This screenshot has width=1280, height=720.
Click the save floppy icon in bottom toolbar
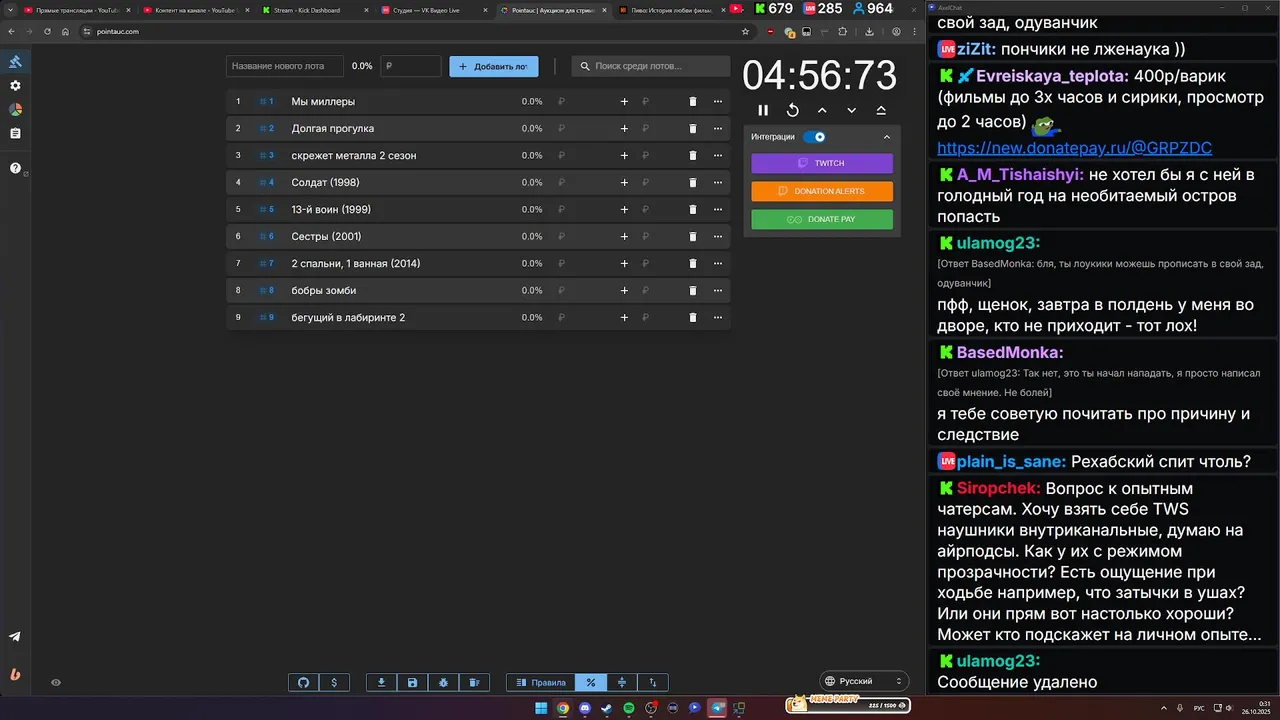click(412, 683)
